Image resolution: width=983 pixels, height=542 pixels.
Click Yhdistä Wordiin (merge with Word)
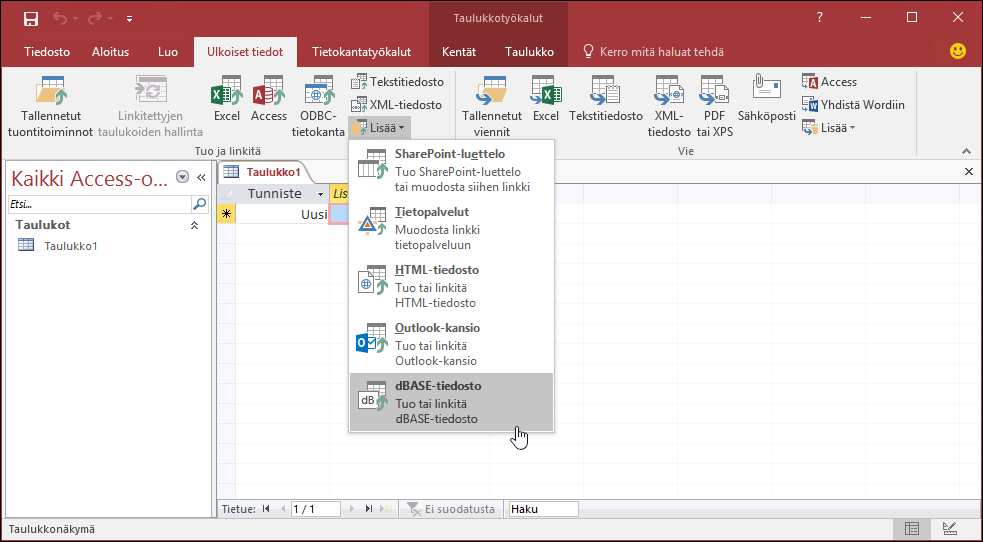pyautogui.click(x=853, y=105)
